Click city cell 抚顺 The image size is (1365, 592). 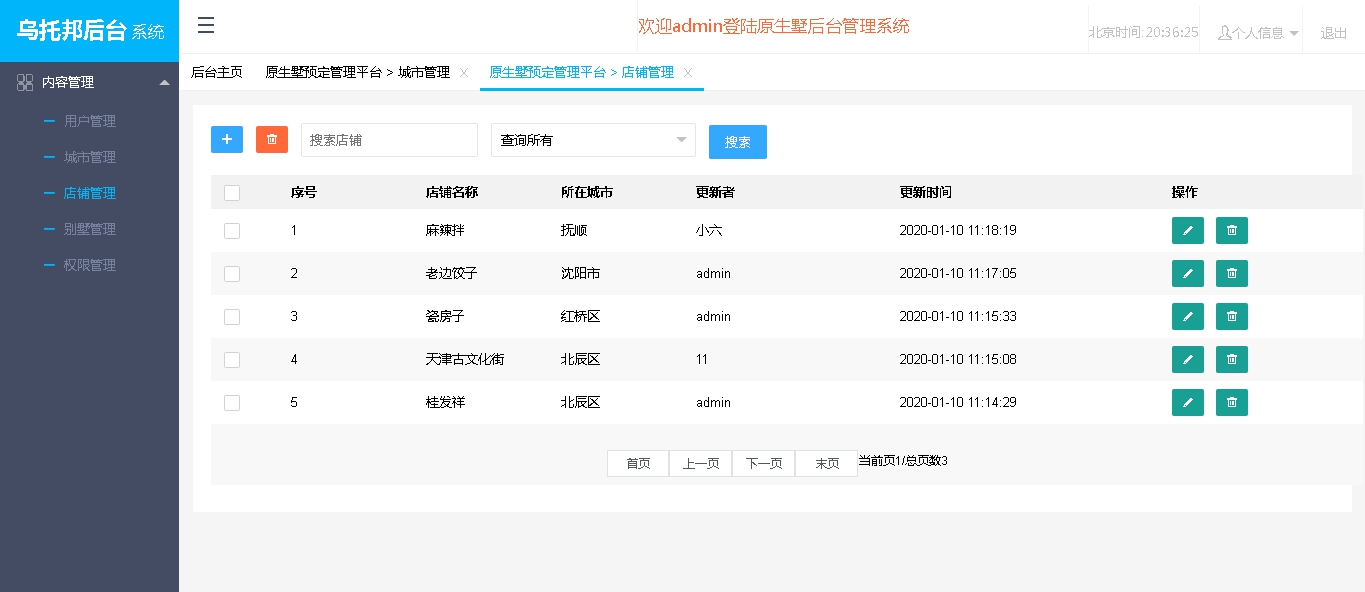[x=574, y=230]
